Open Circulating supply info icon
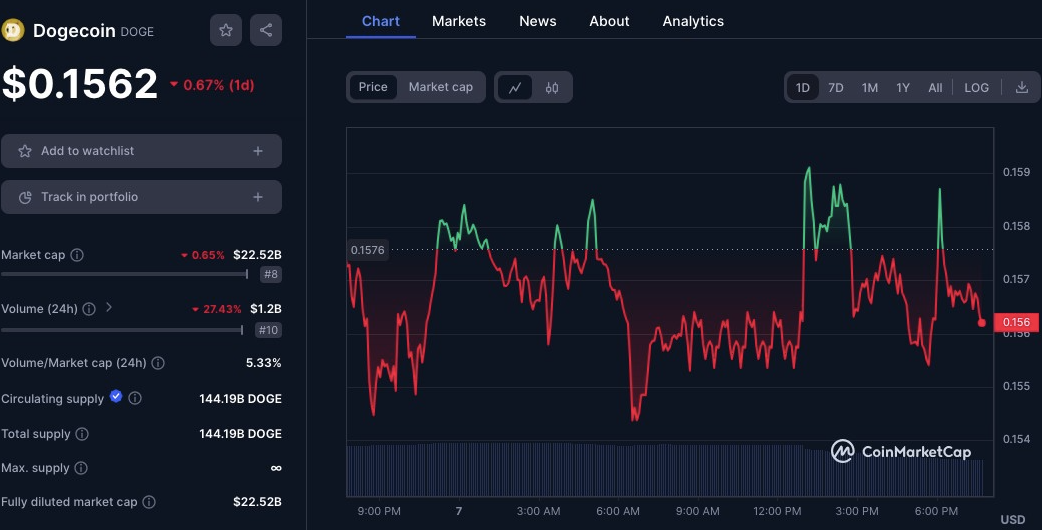 [135, 398]
